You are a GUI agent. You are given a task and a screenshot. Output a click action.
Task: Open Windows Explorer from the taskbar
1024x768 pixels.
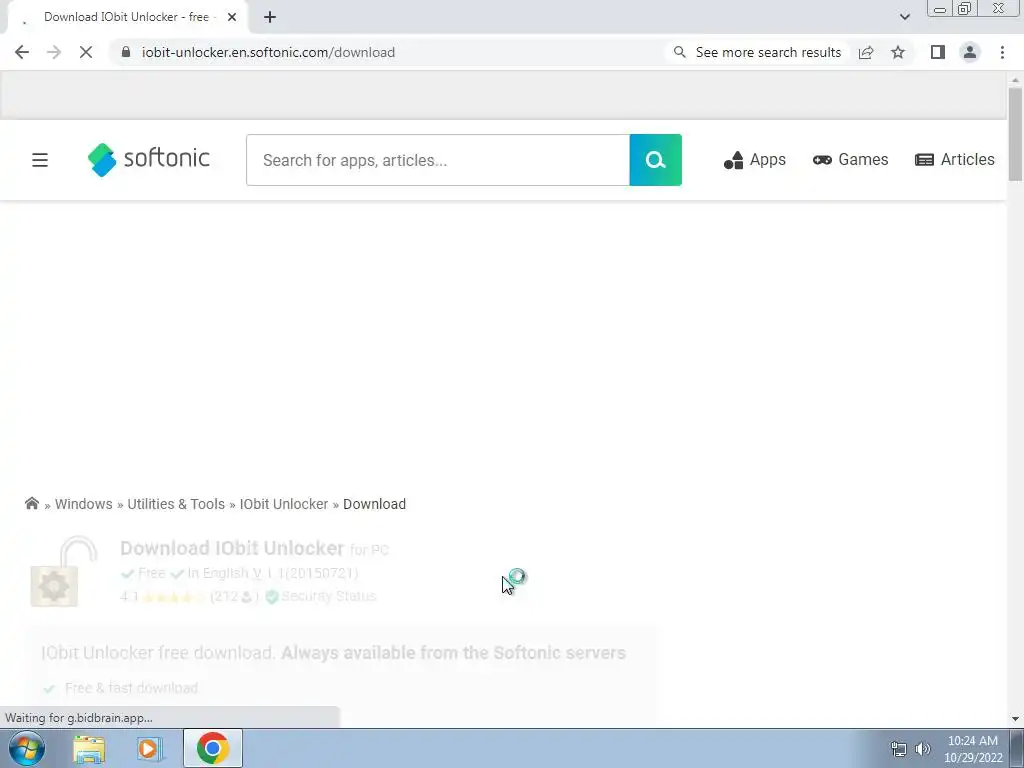[89, 748]
